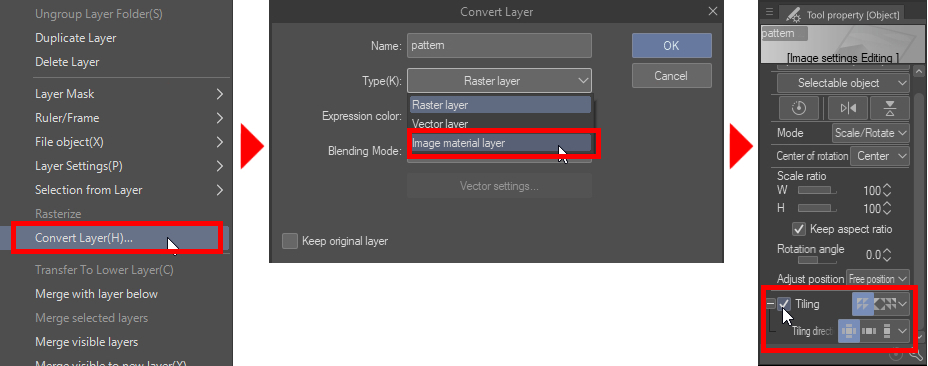Collapse the Tiling options expander
This screenshot has width=928, height=366.
pyautogui.click(x=771, y=304)
